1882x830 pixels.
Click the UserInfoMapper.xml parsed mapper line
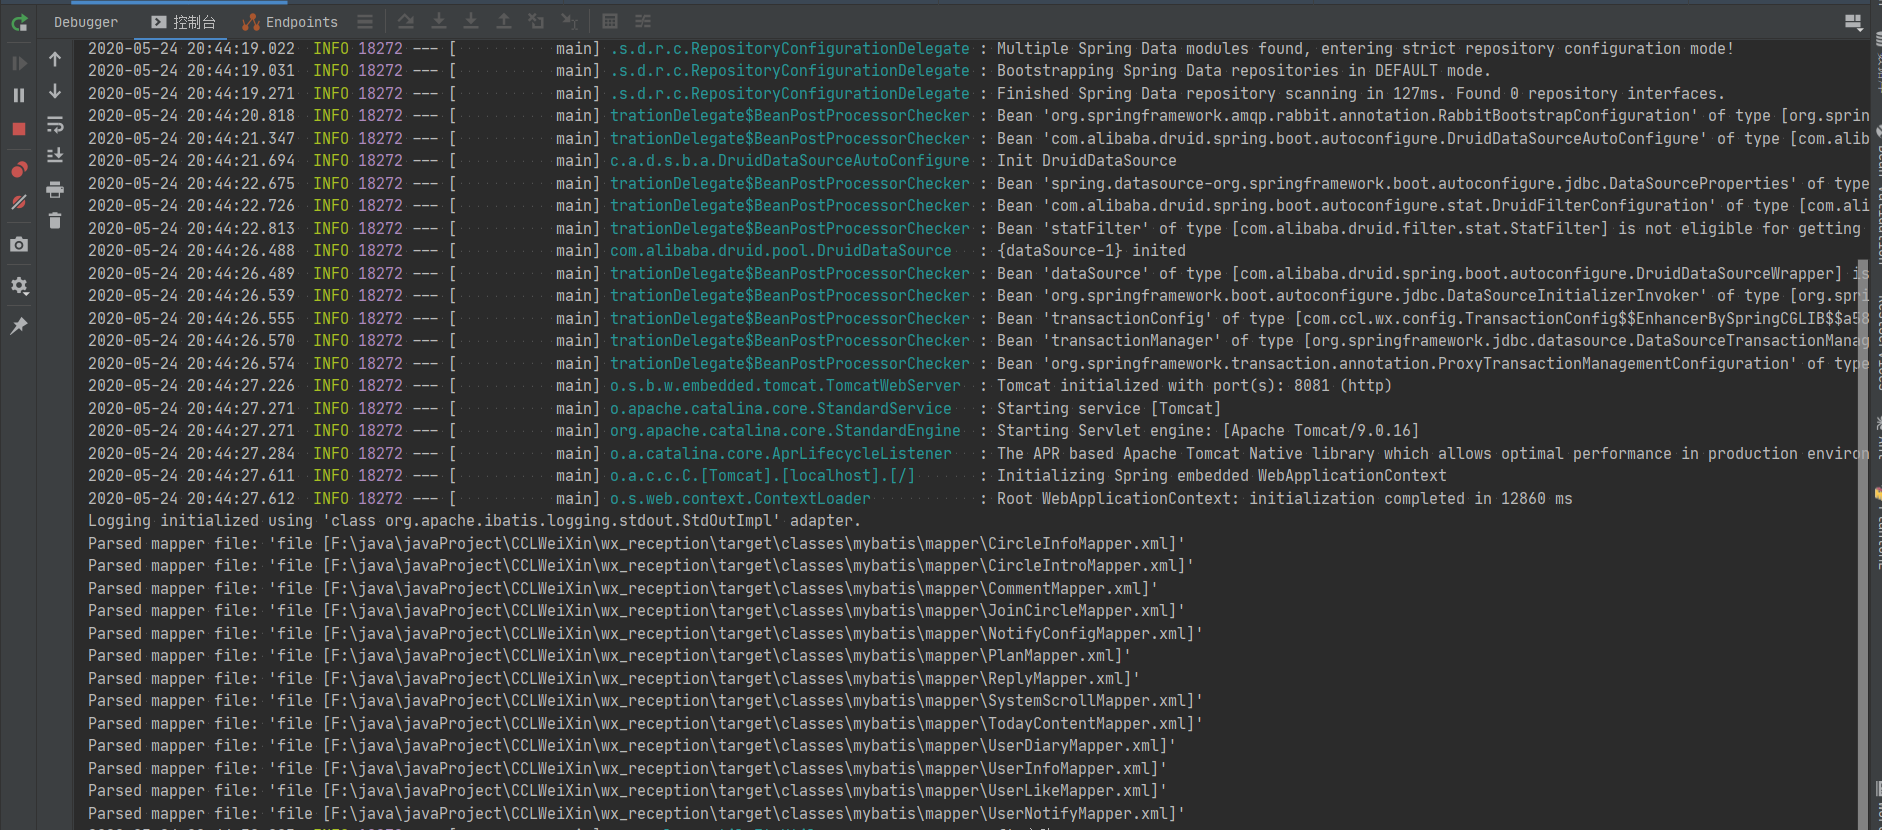click(x=627, y=769)
